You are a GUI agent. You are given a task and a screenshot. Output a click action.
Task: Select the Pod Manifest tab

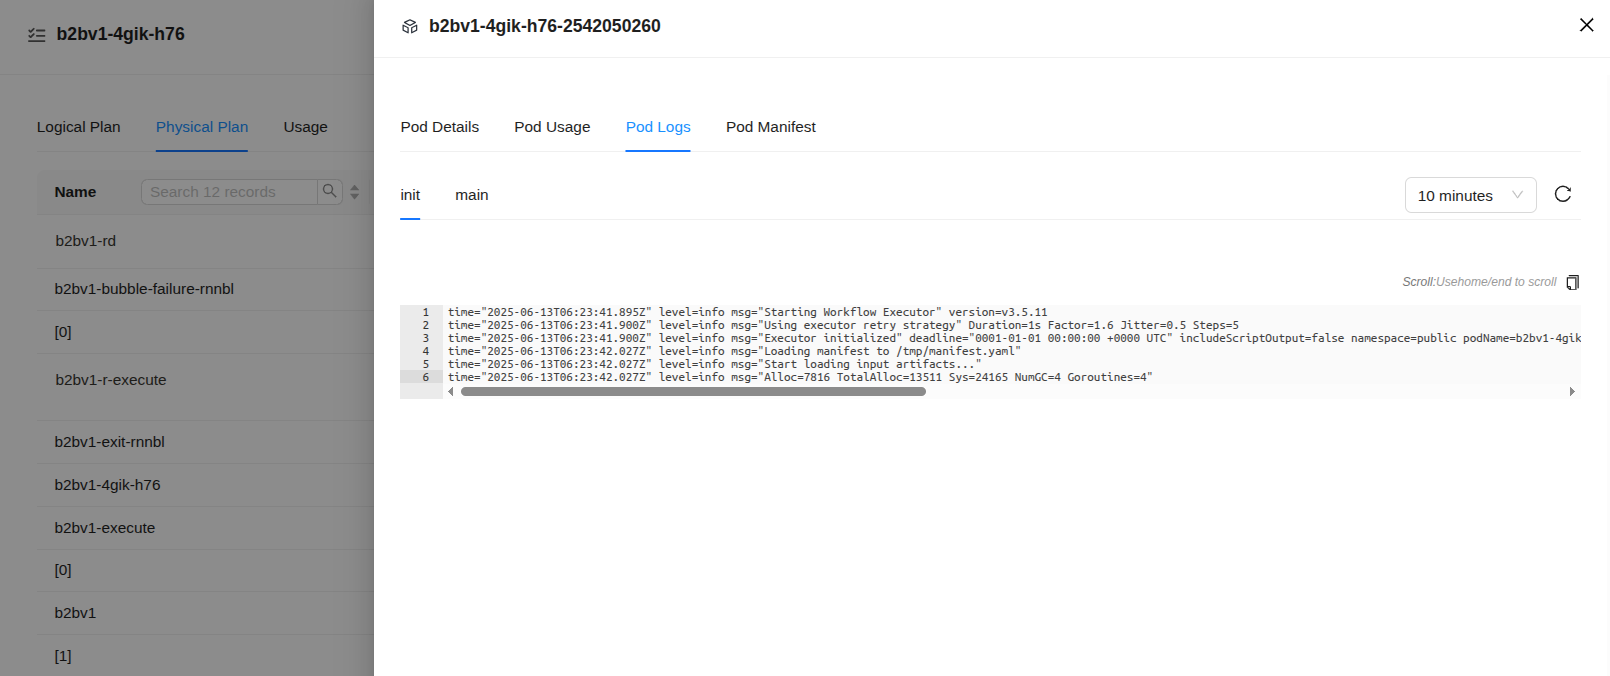[770, 127]
